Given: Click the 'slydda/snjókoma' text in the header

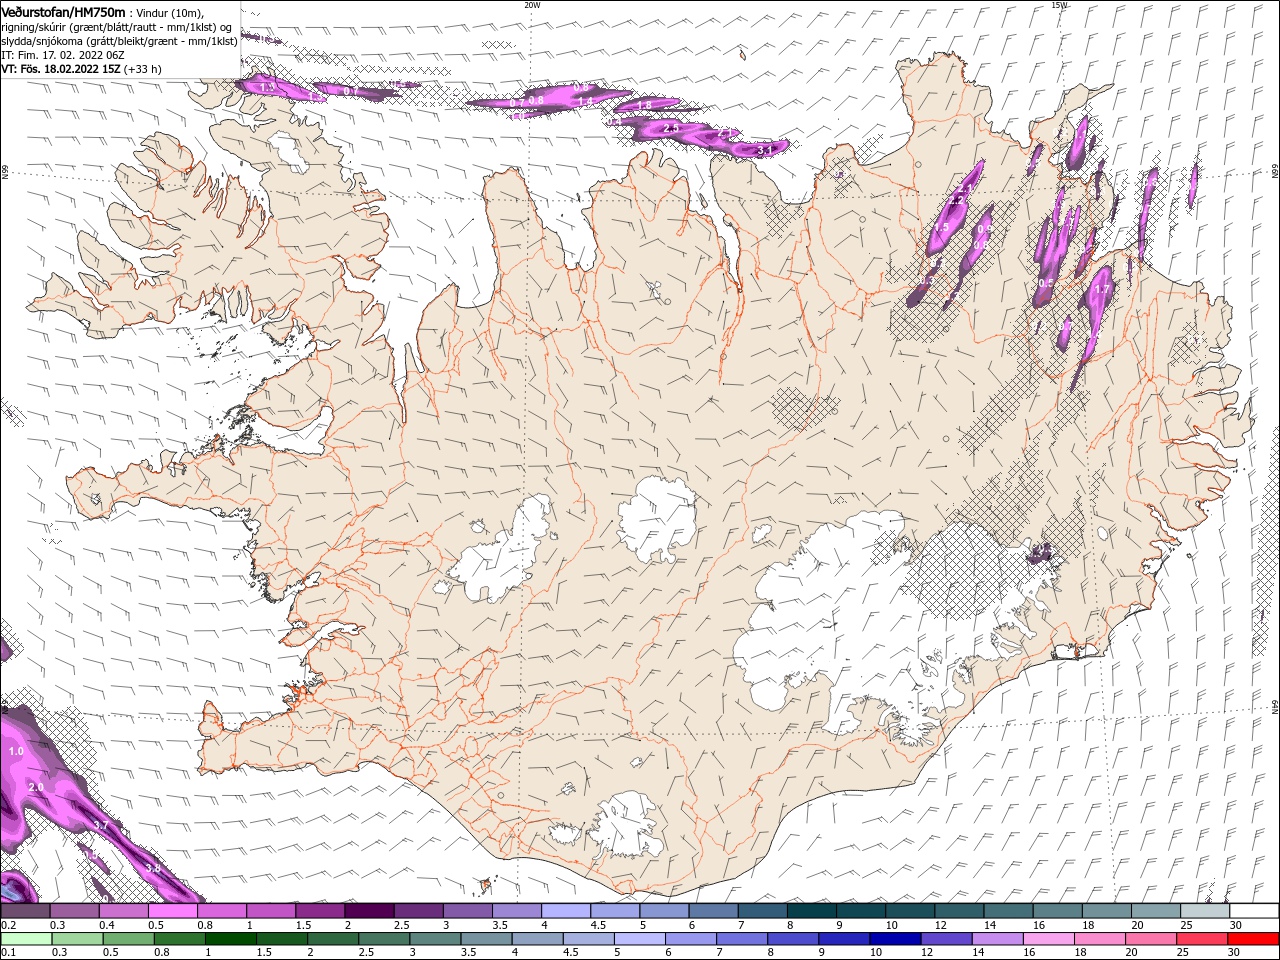Looking at the screenshot, I should (x=43, y=41).
